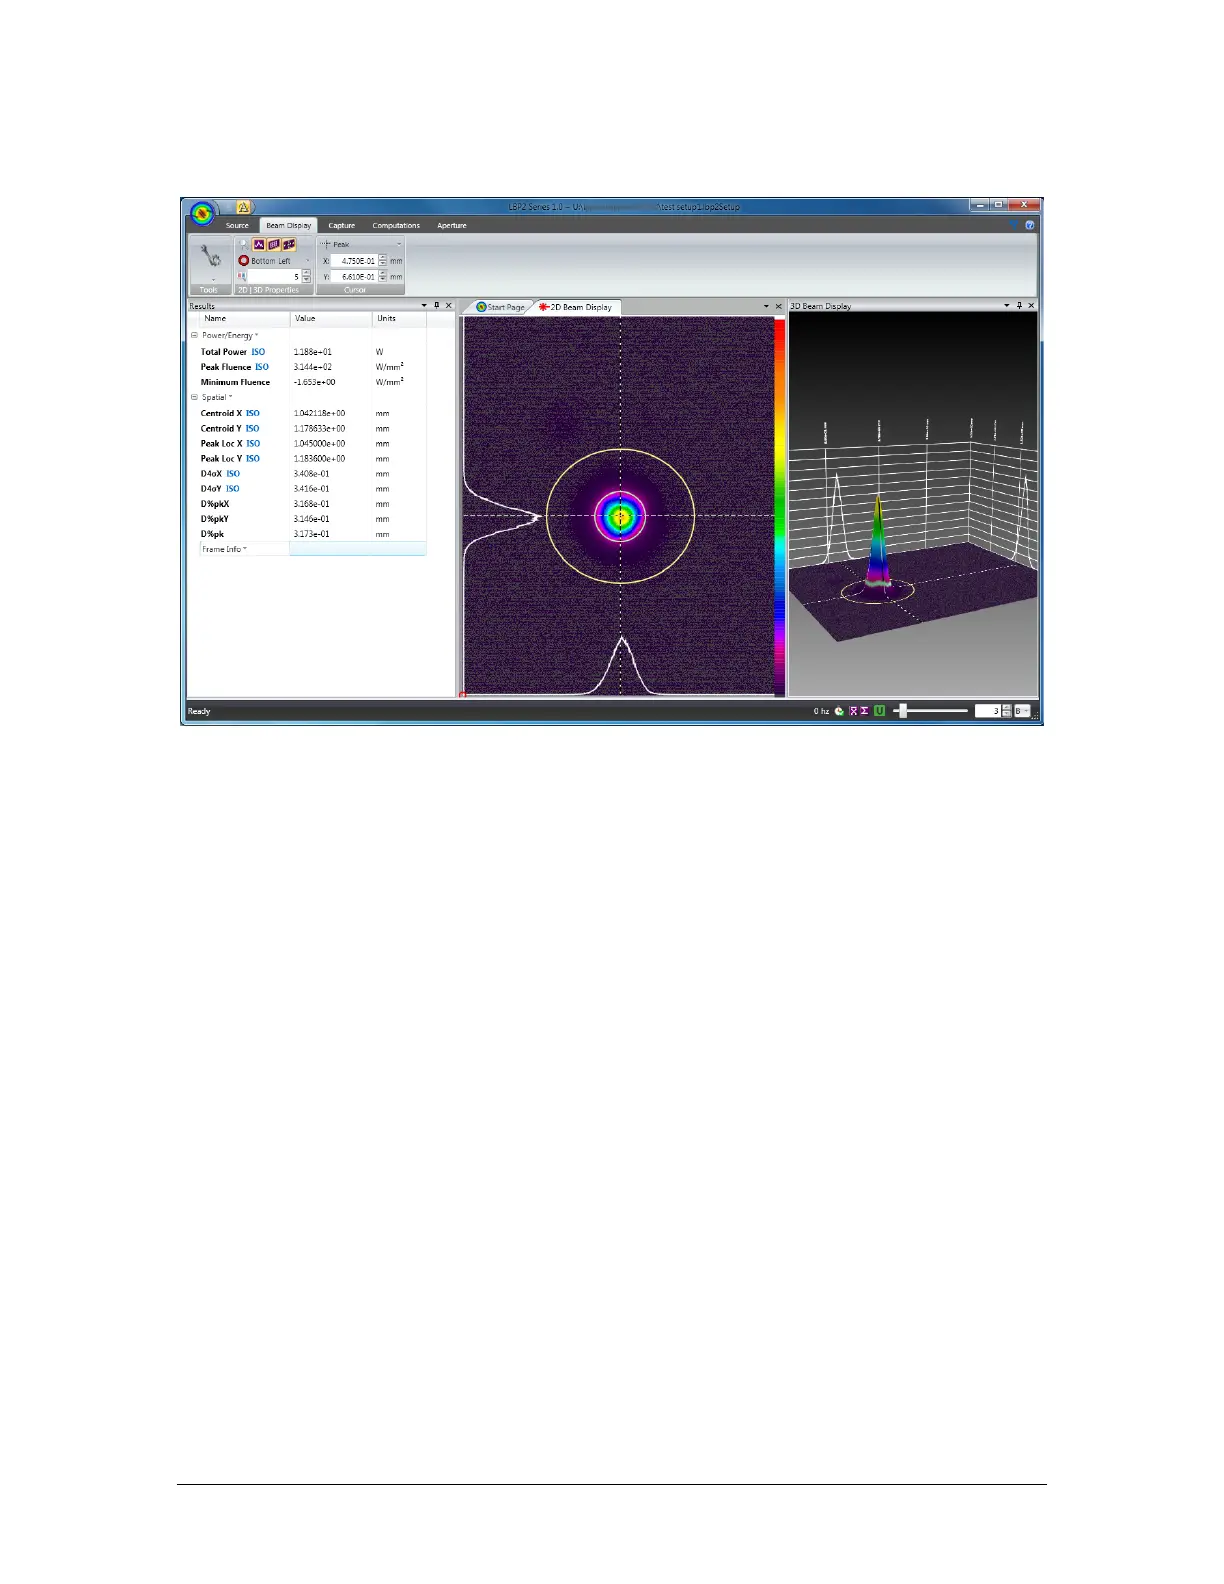
Task: Click the ISO link beside Centroid X
Action: 253,413
